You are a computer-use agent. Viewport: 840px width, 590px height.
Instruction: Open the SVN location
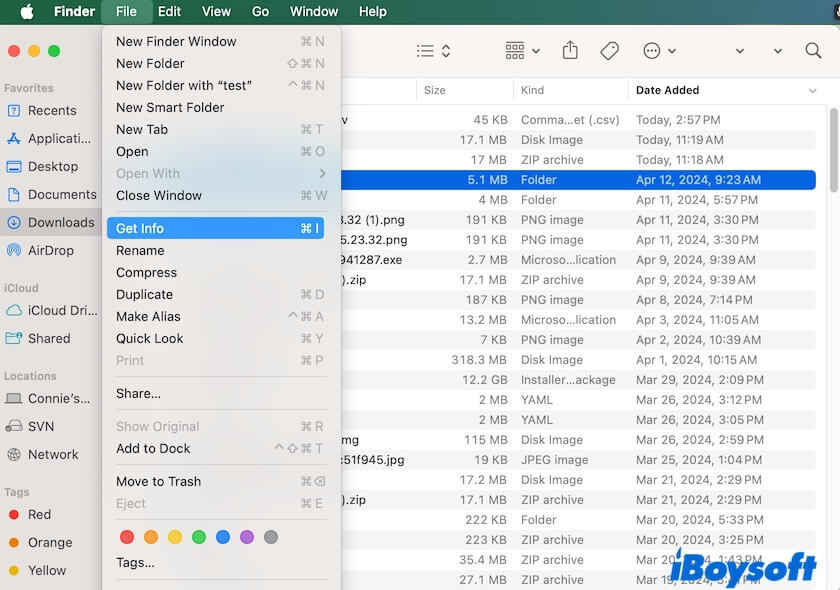(30, 426)
